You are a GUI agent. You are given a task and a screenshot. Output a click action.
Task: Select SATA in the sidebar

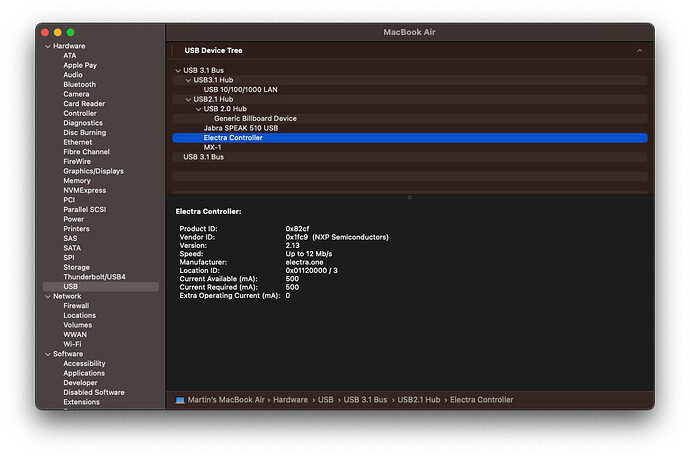click(x=72, y=248)
